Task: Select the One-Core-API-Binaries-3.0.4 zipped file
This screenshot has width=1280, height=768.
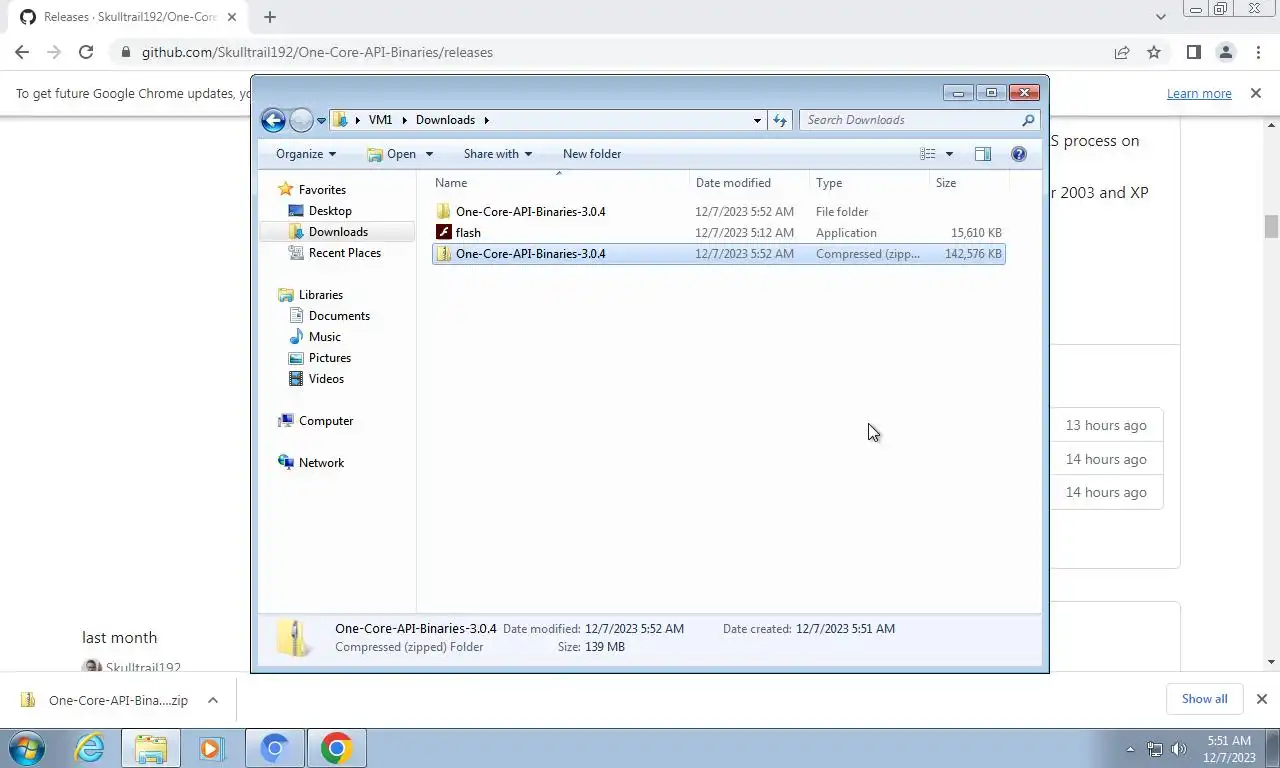Action: point(718,254)
